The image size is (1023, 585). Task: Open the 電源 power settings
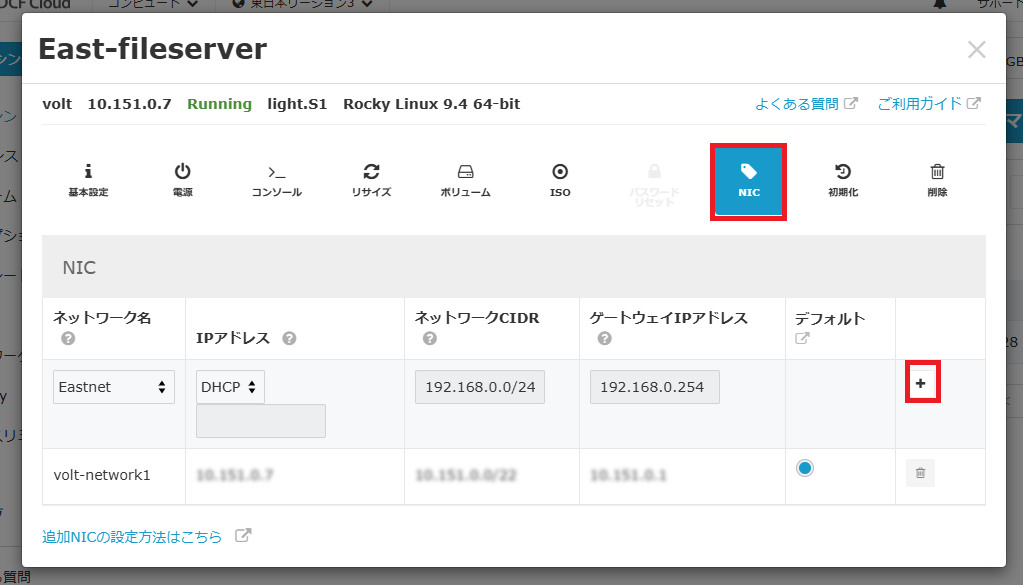[x=182, y=180]
